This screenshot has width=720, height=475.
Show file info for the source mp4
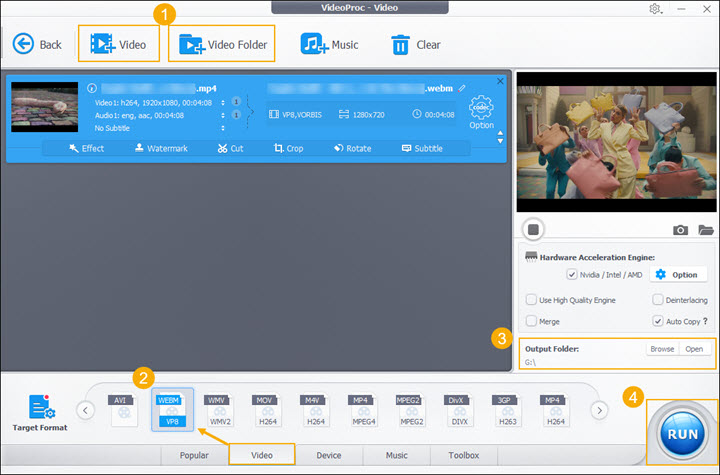pos(92,88)
